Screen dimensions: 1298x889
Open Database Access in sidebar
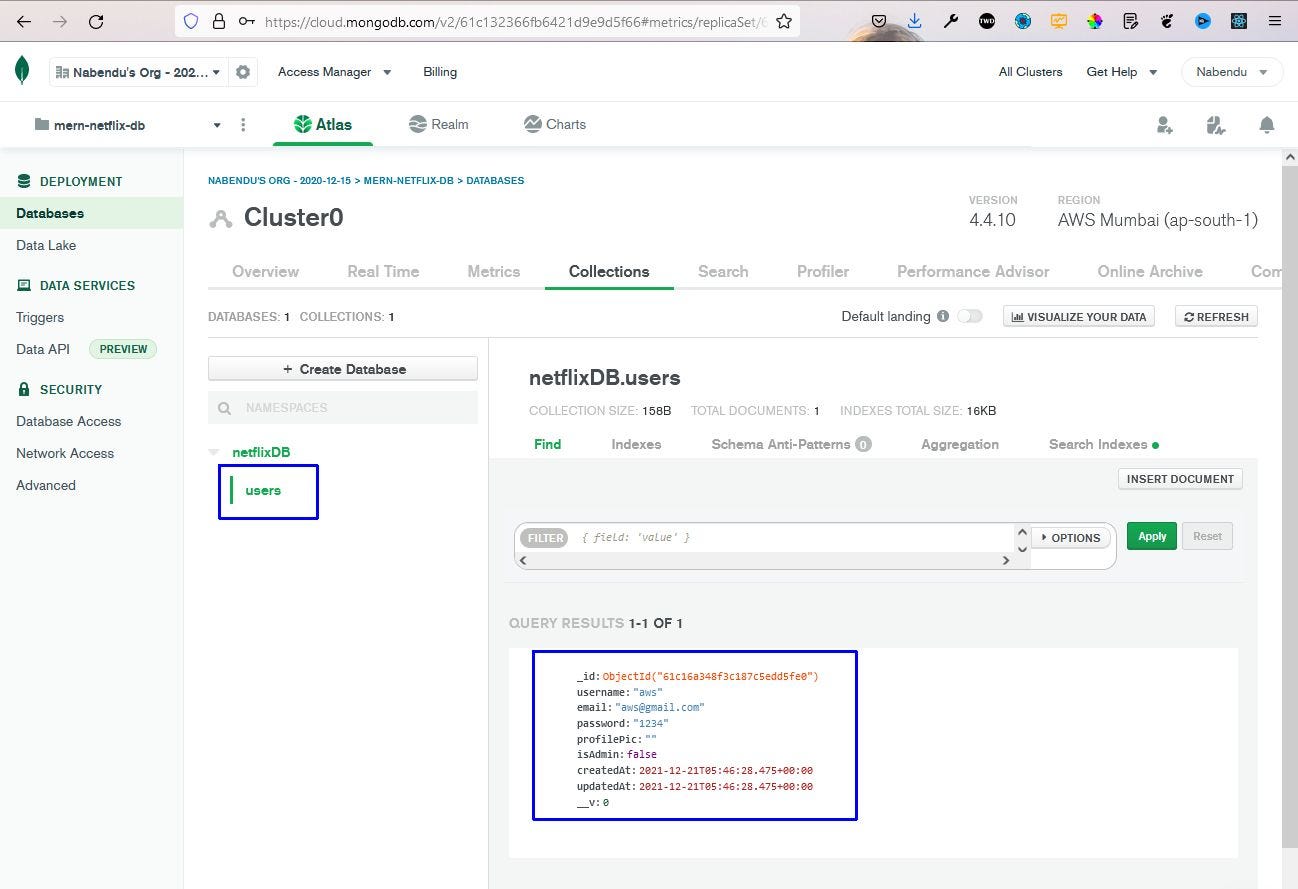click(x=68, y=421)
